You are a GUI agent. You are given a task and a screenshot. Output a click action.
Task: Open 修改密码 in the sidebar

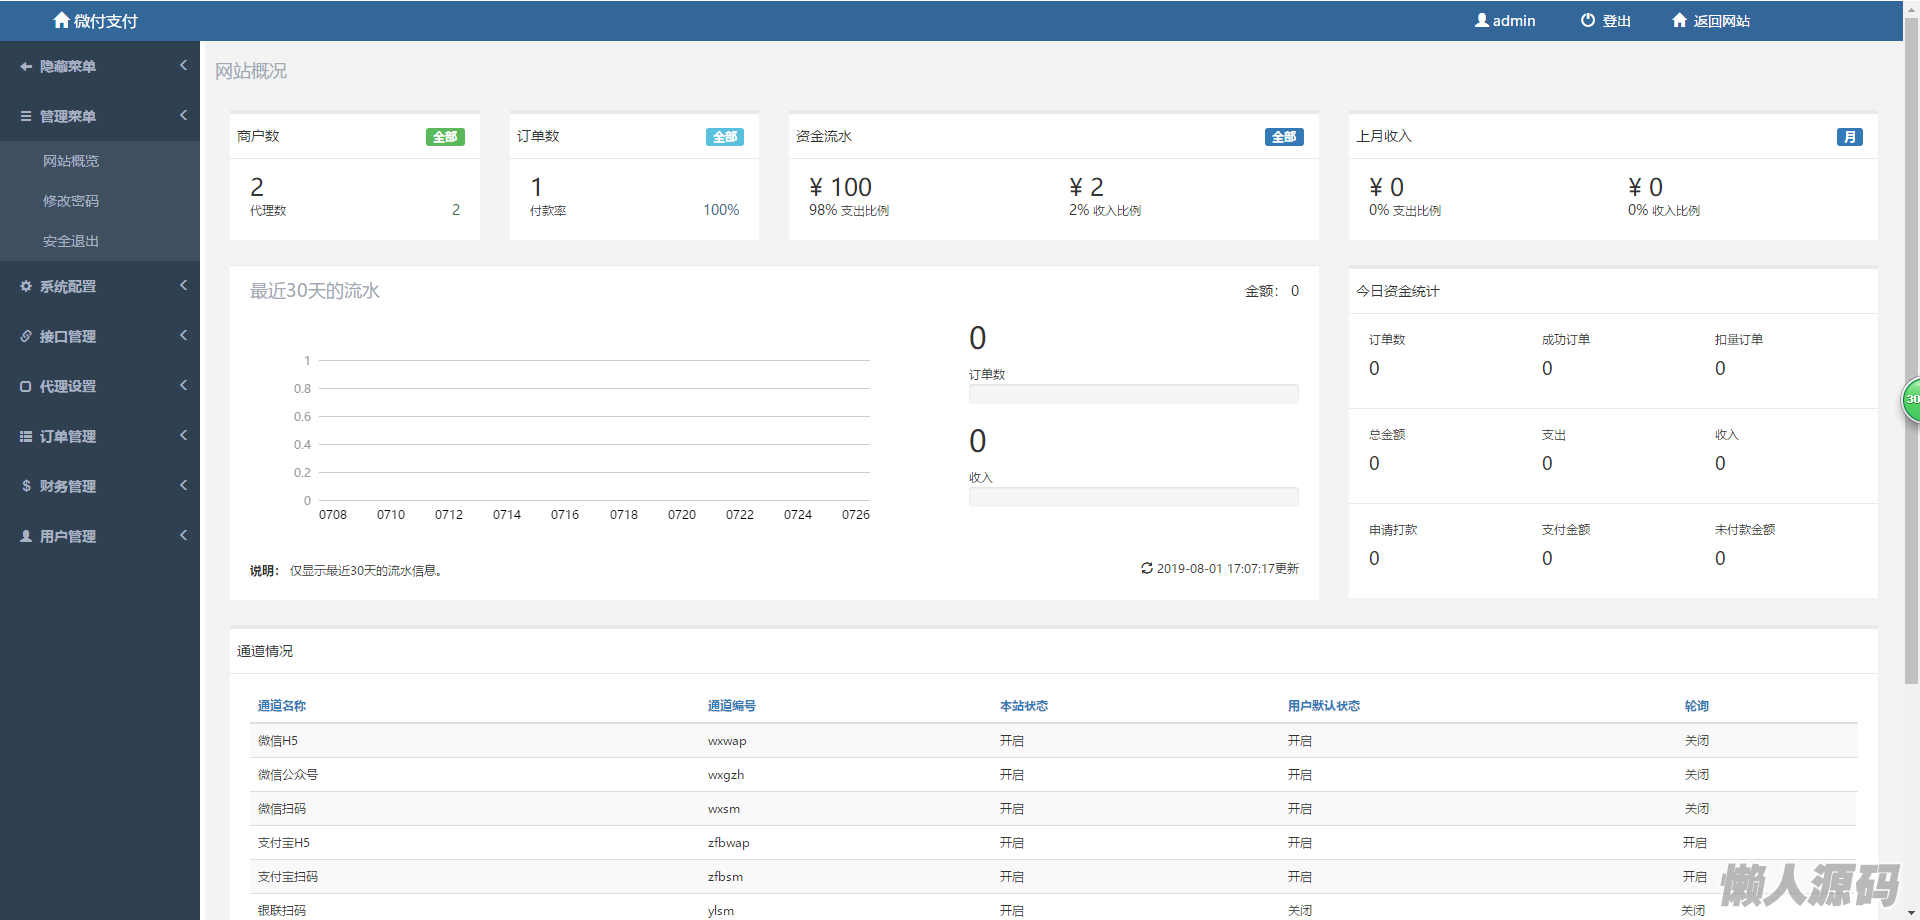click(71, 201)
